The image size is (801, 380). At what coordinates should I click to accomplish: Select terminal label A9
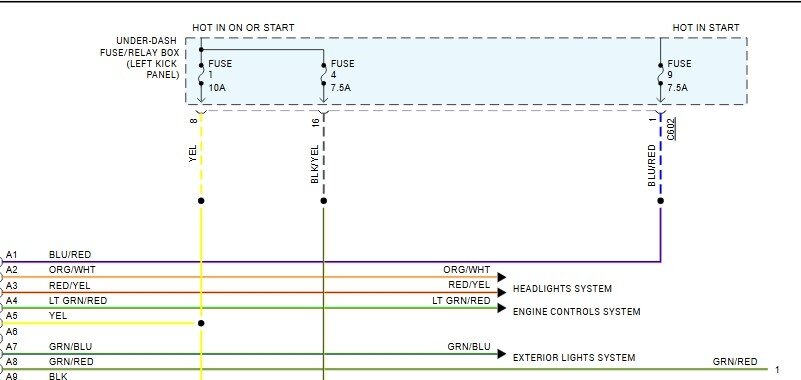(x=11, y=376)
